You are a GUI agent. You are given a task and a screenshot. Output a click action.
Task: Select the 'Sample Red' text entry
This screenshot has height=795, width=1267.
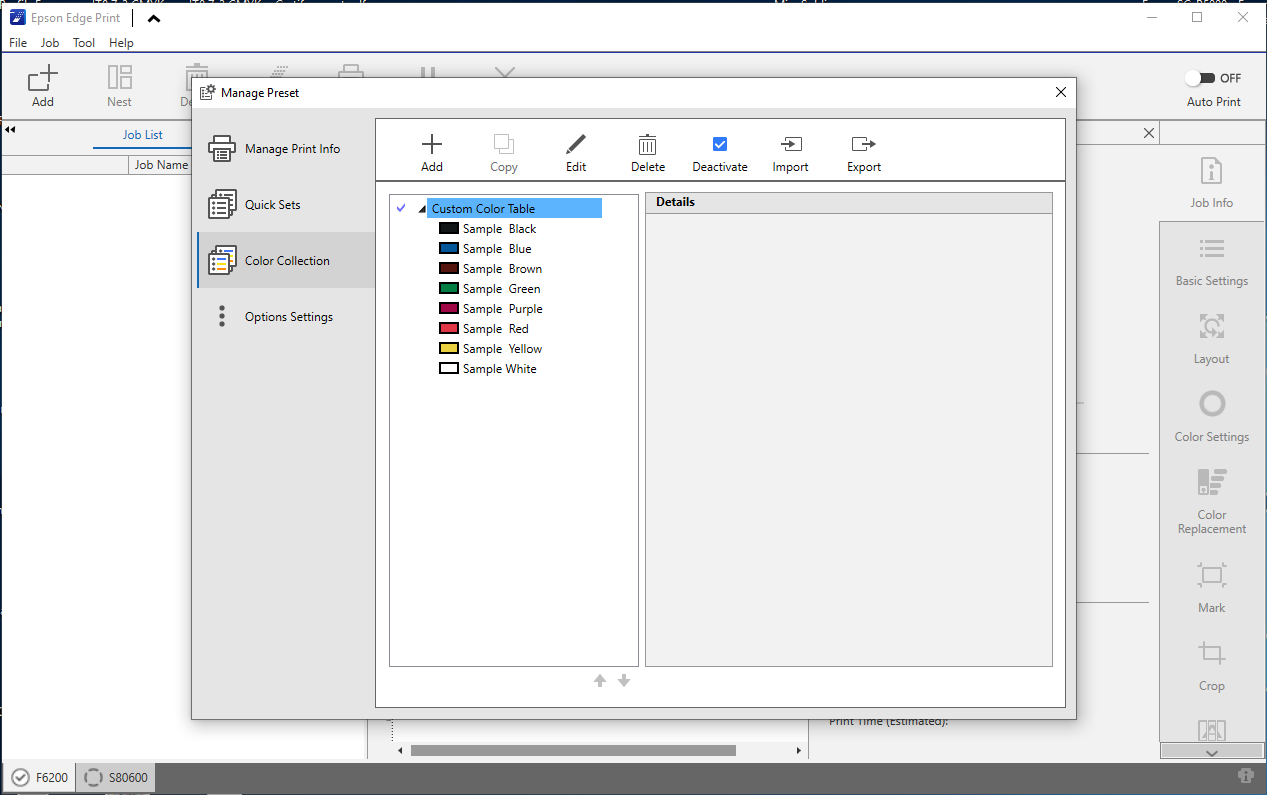pos(496,329)
